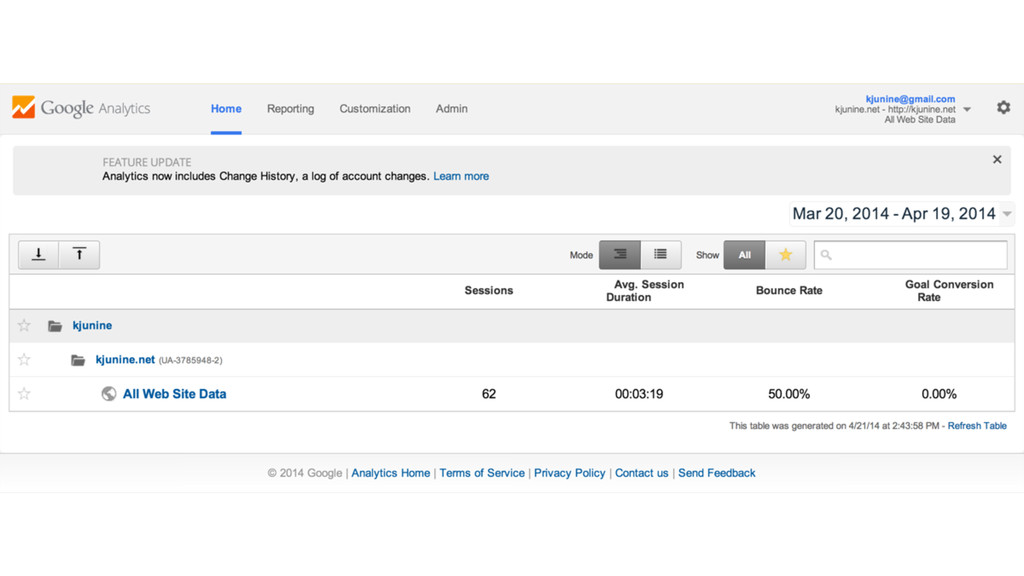Switch to flat list mode view

point(660,255)
